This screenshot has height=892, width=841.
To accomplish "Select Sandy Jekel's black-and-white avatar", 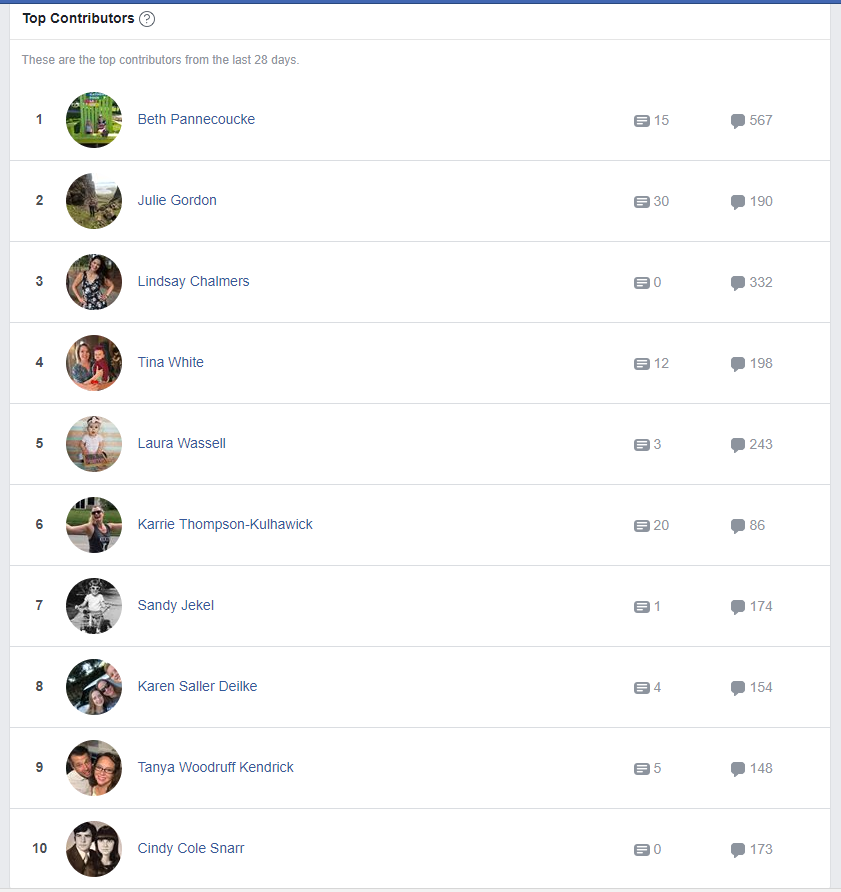I will [94, 606].
